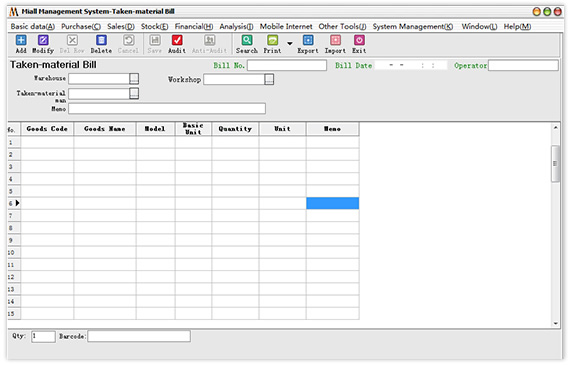Click the Memo column header in the table
The image size is (568, 365).
click(333, 129)
